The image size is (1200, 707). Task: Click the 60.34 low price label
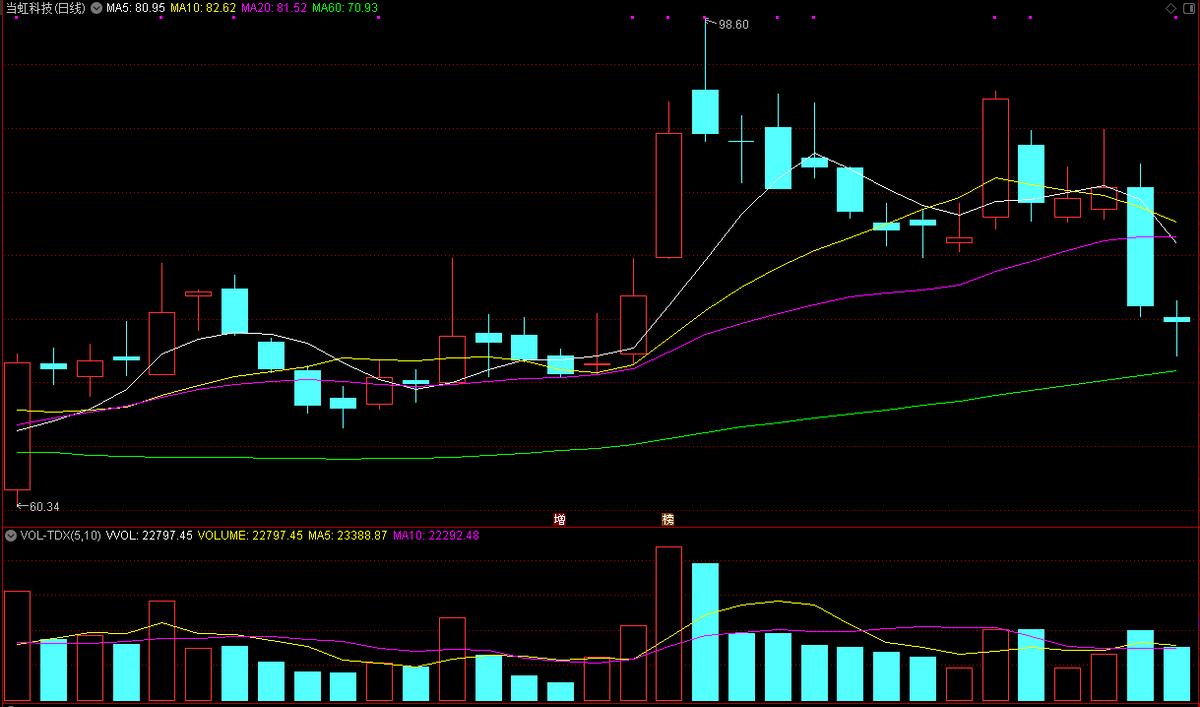44,507
